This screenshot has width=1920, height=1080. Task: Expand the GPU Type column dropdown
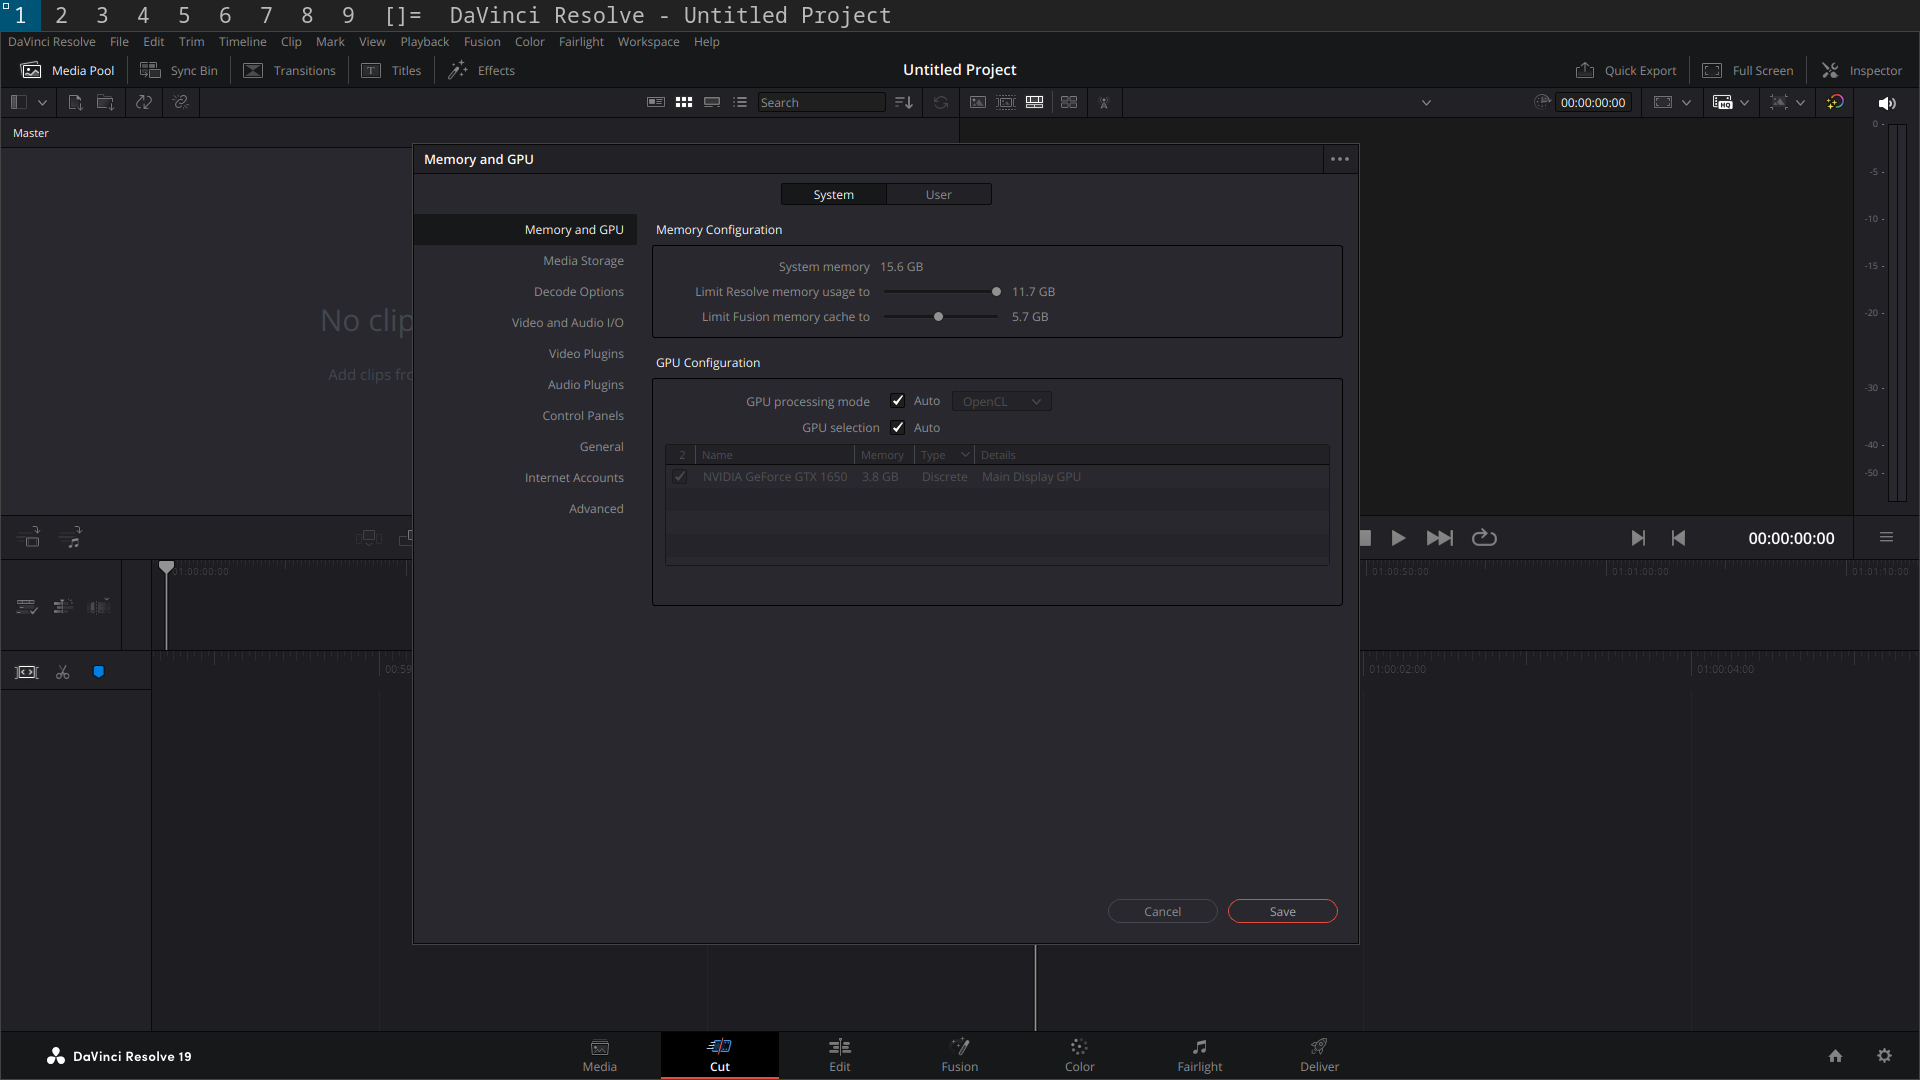pos(965,455)
